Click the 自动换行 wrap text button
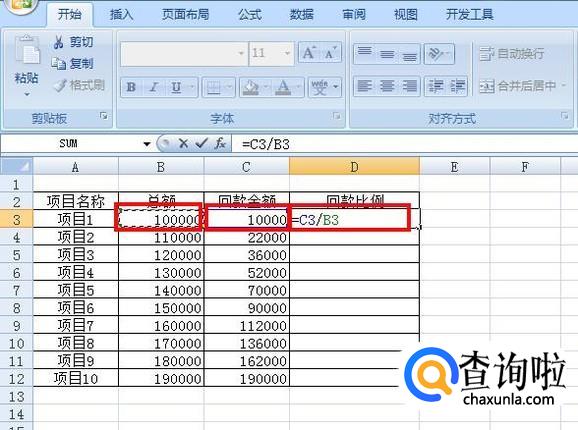 pyautogui.click(x=512, y=54)
